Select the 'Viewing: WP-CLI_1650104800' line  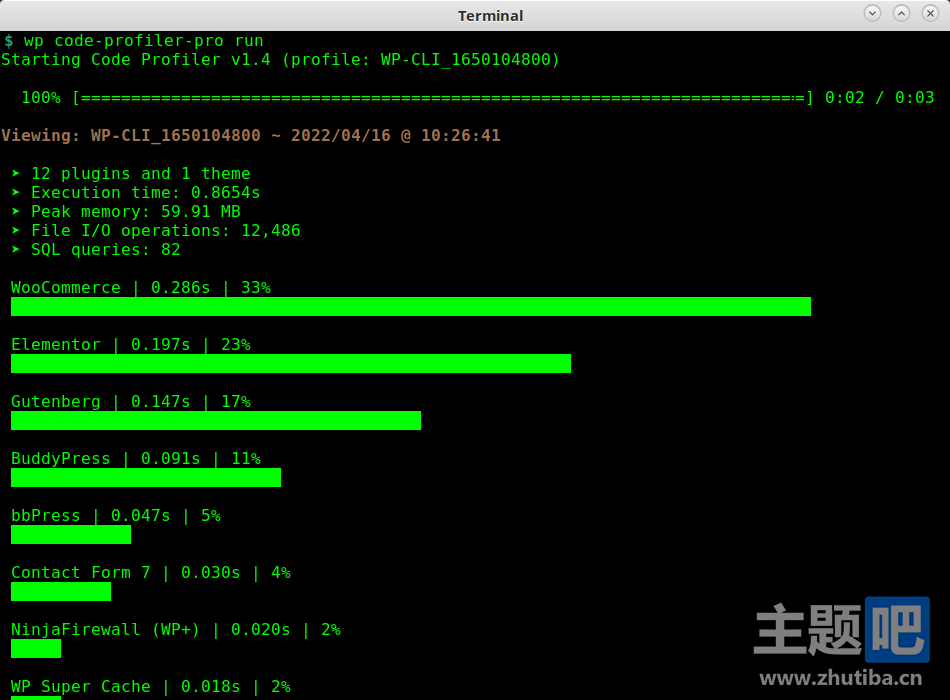pos(251,135)
